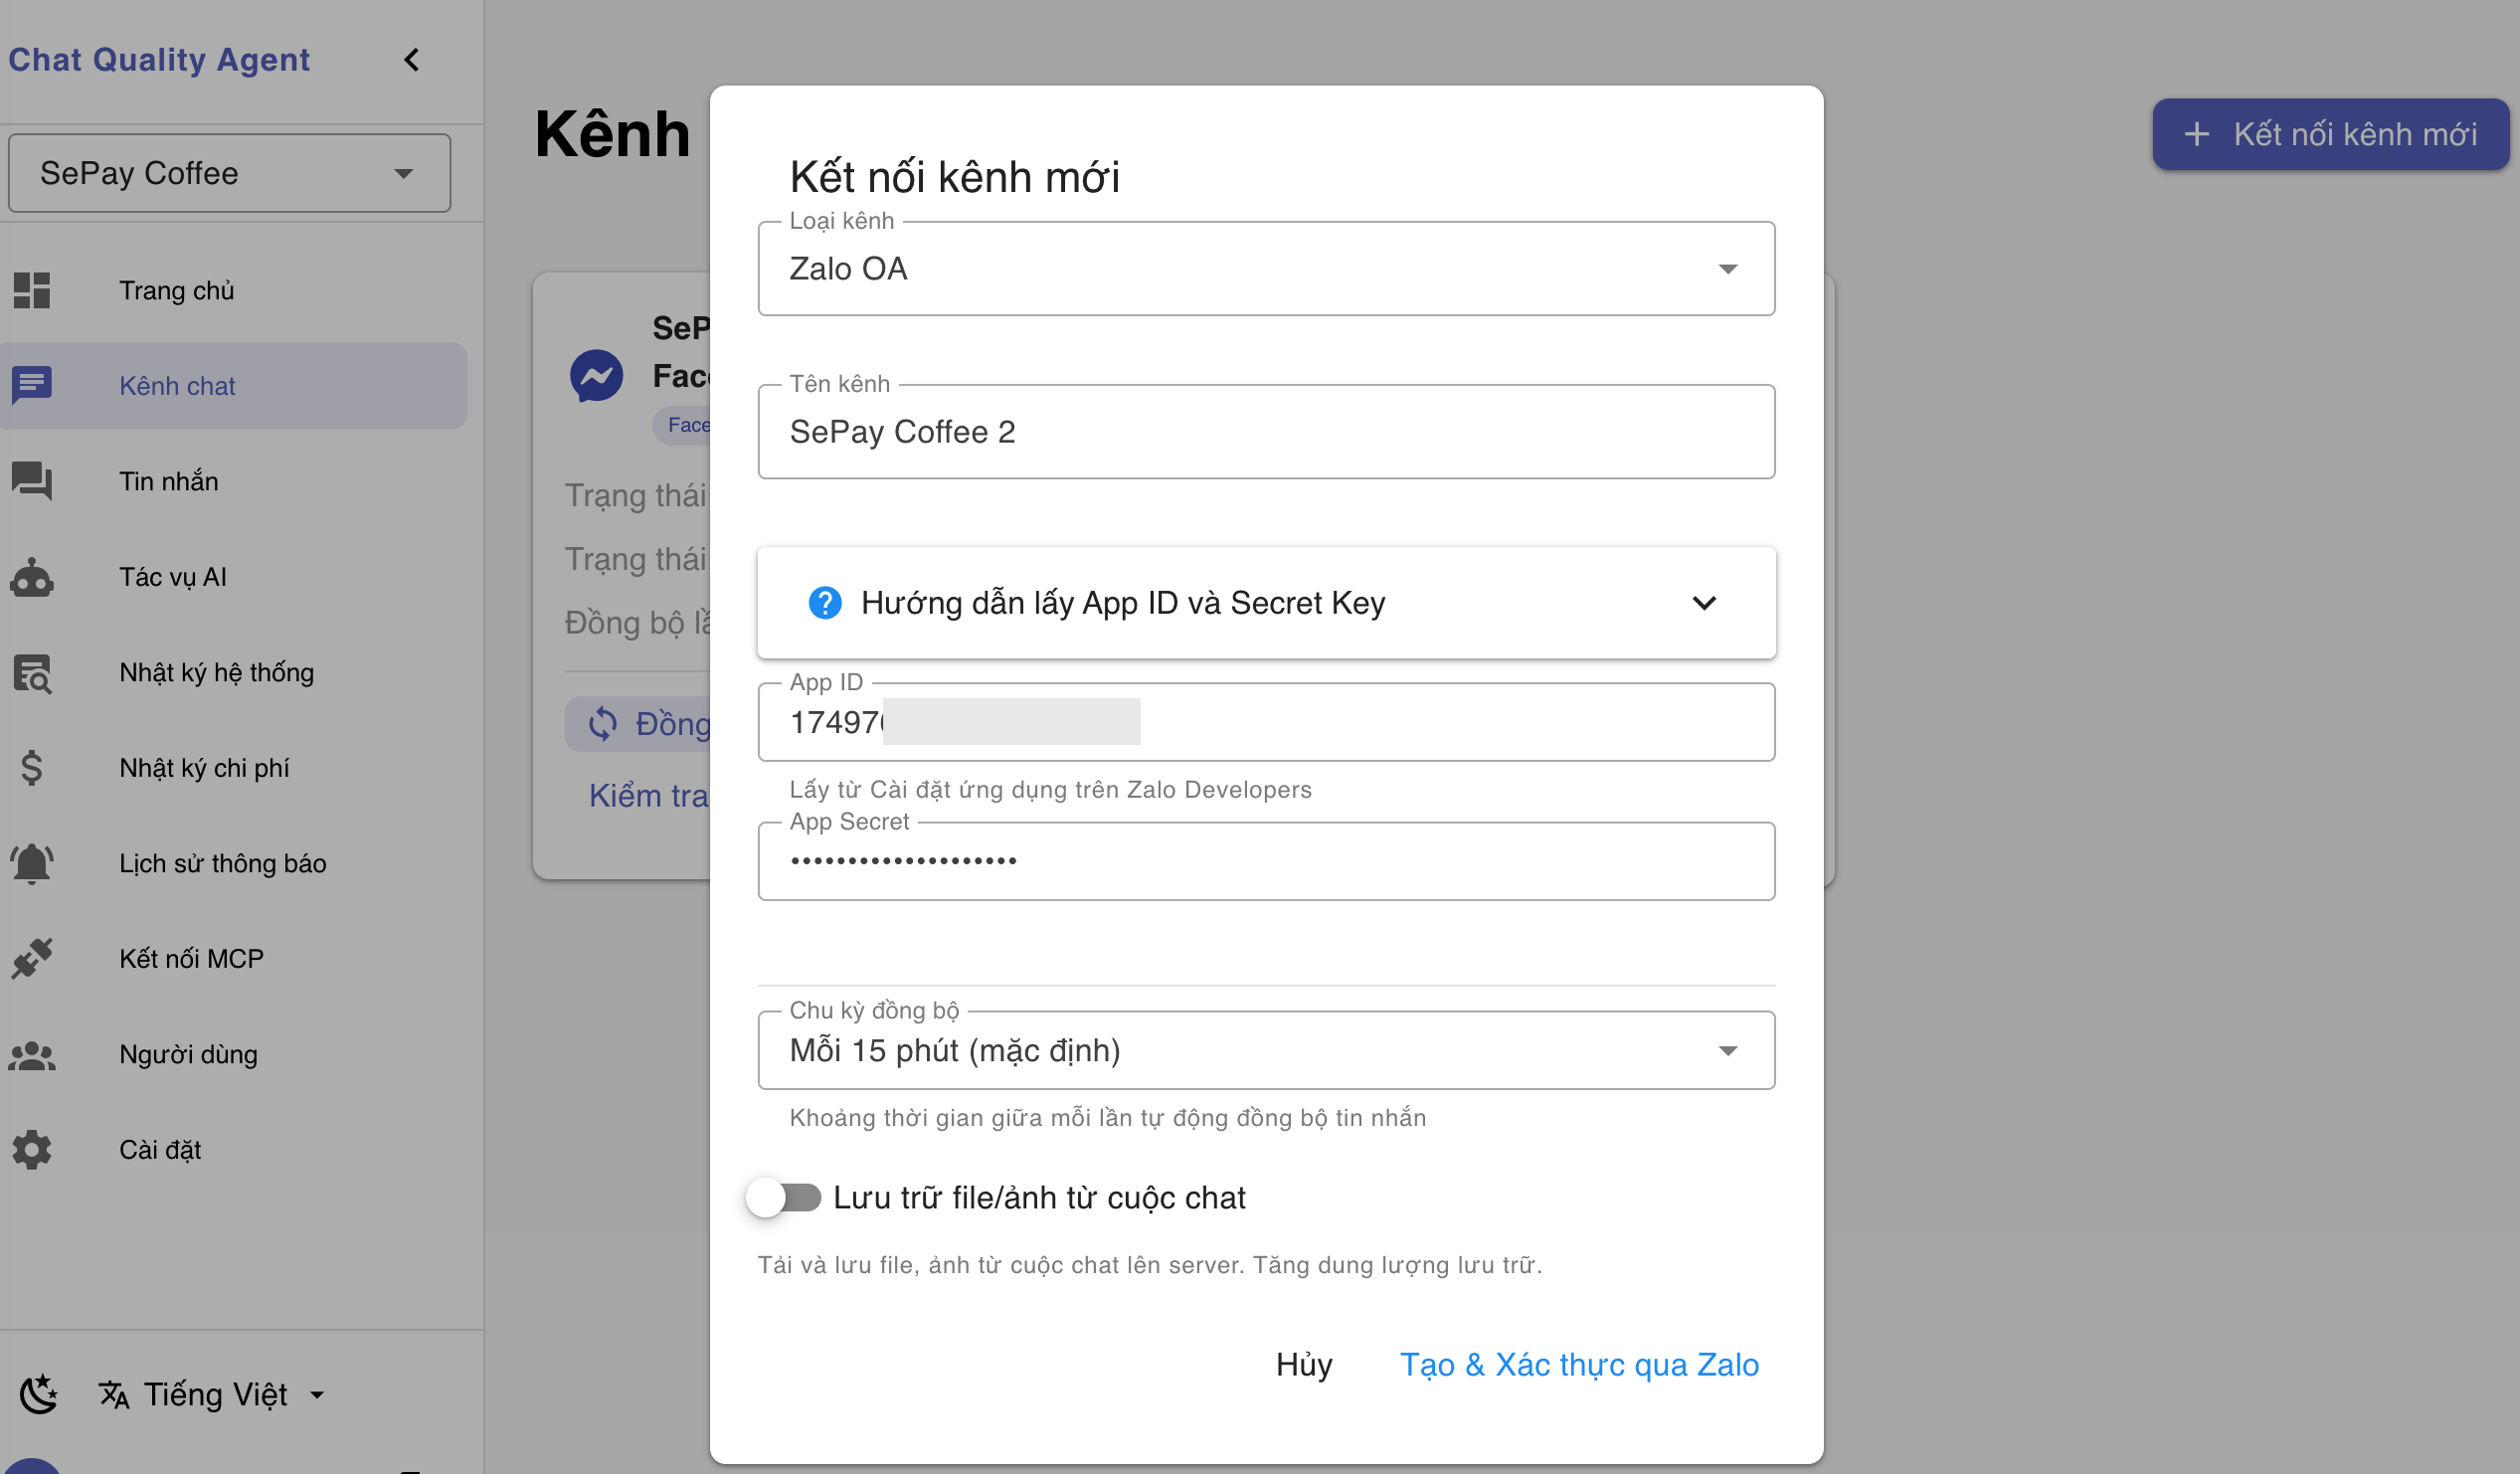Click the Kết nối kênh mới button
The image size is (2520, 1474).
[x=2330, y=133]
